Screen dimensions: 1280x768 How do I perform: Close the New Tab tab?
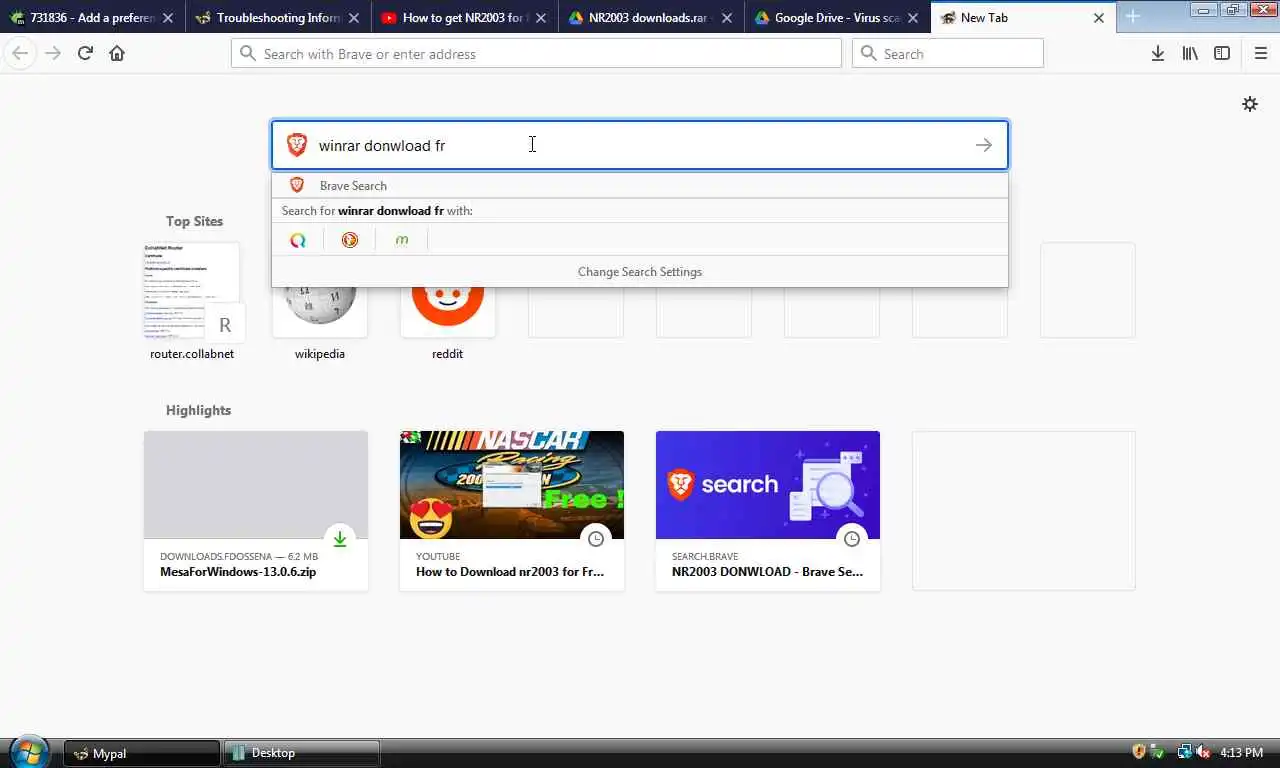coord(1099,18)
